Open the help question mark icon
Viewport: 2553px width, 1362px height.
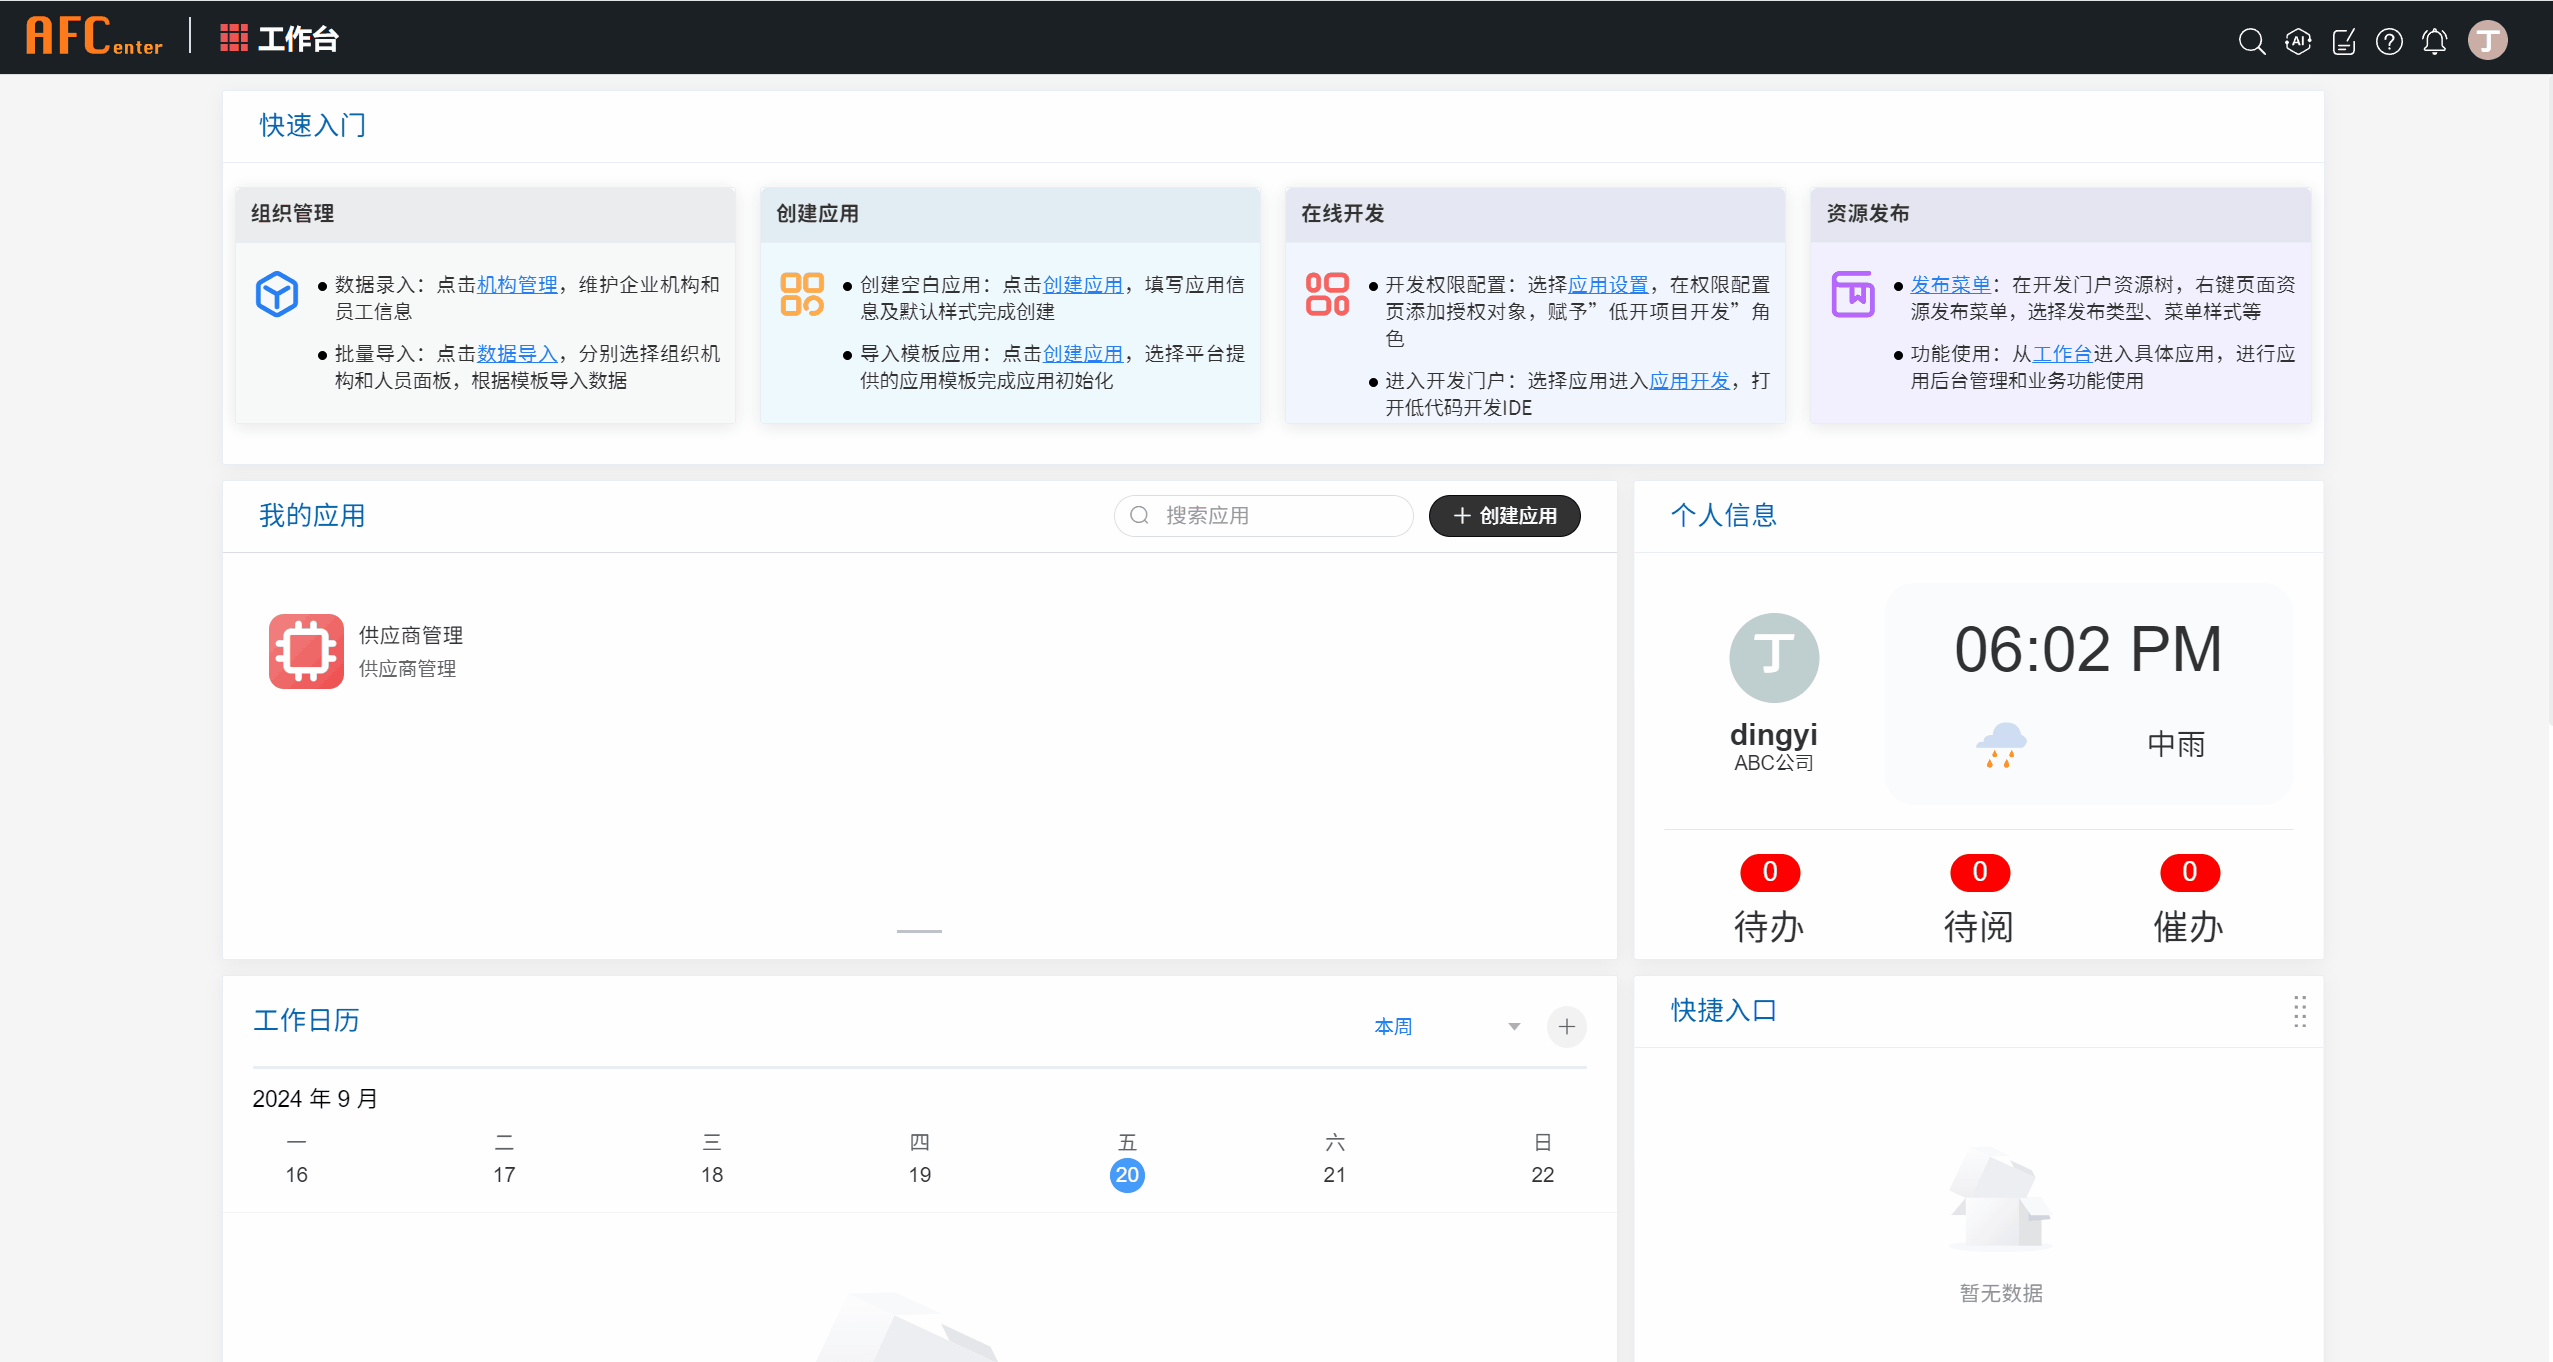(2389, 41)
